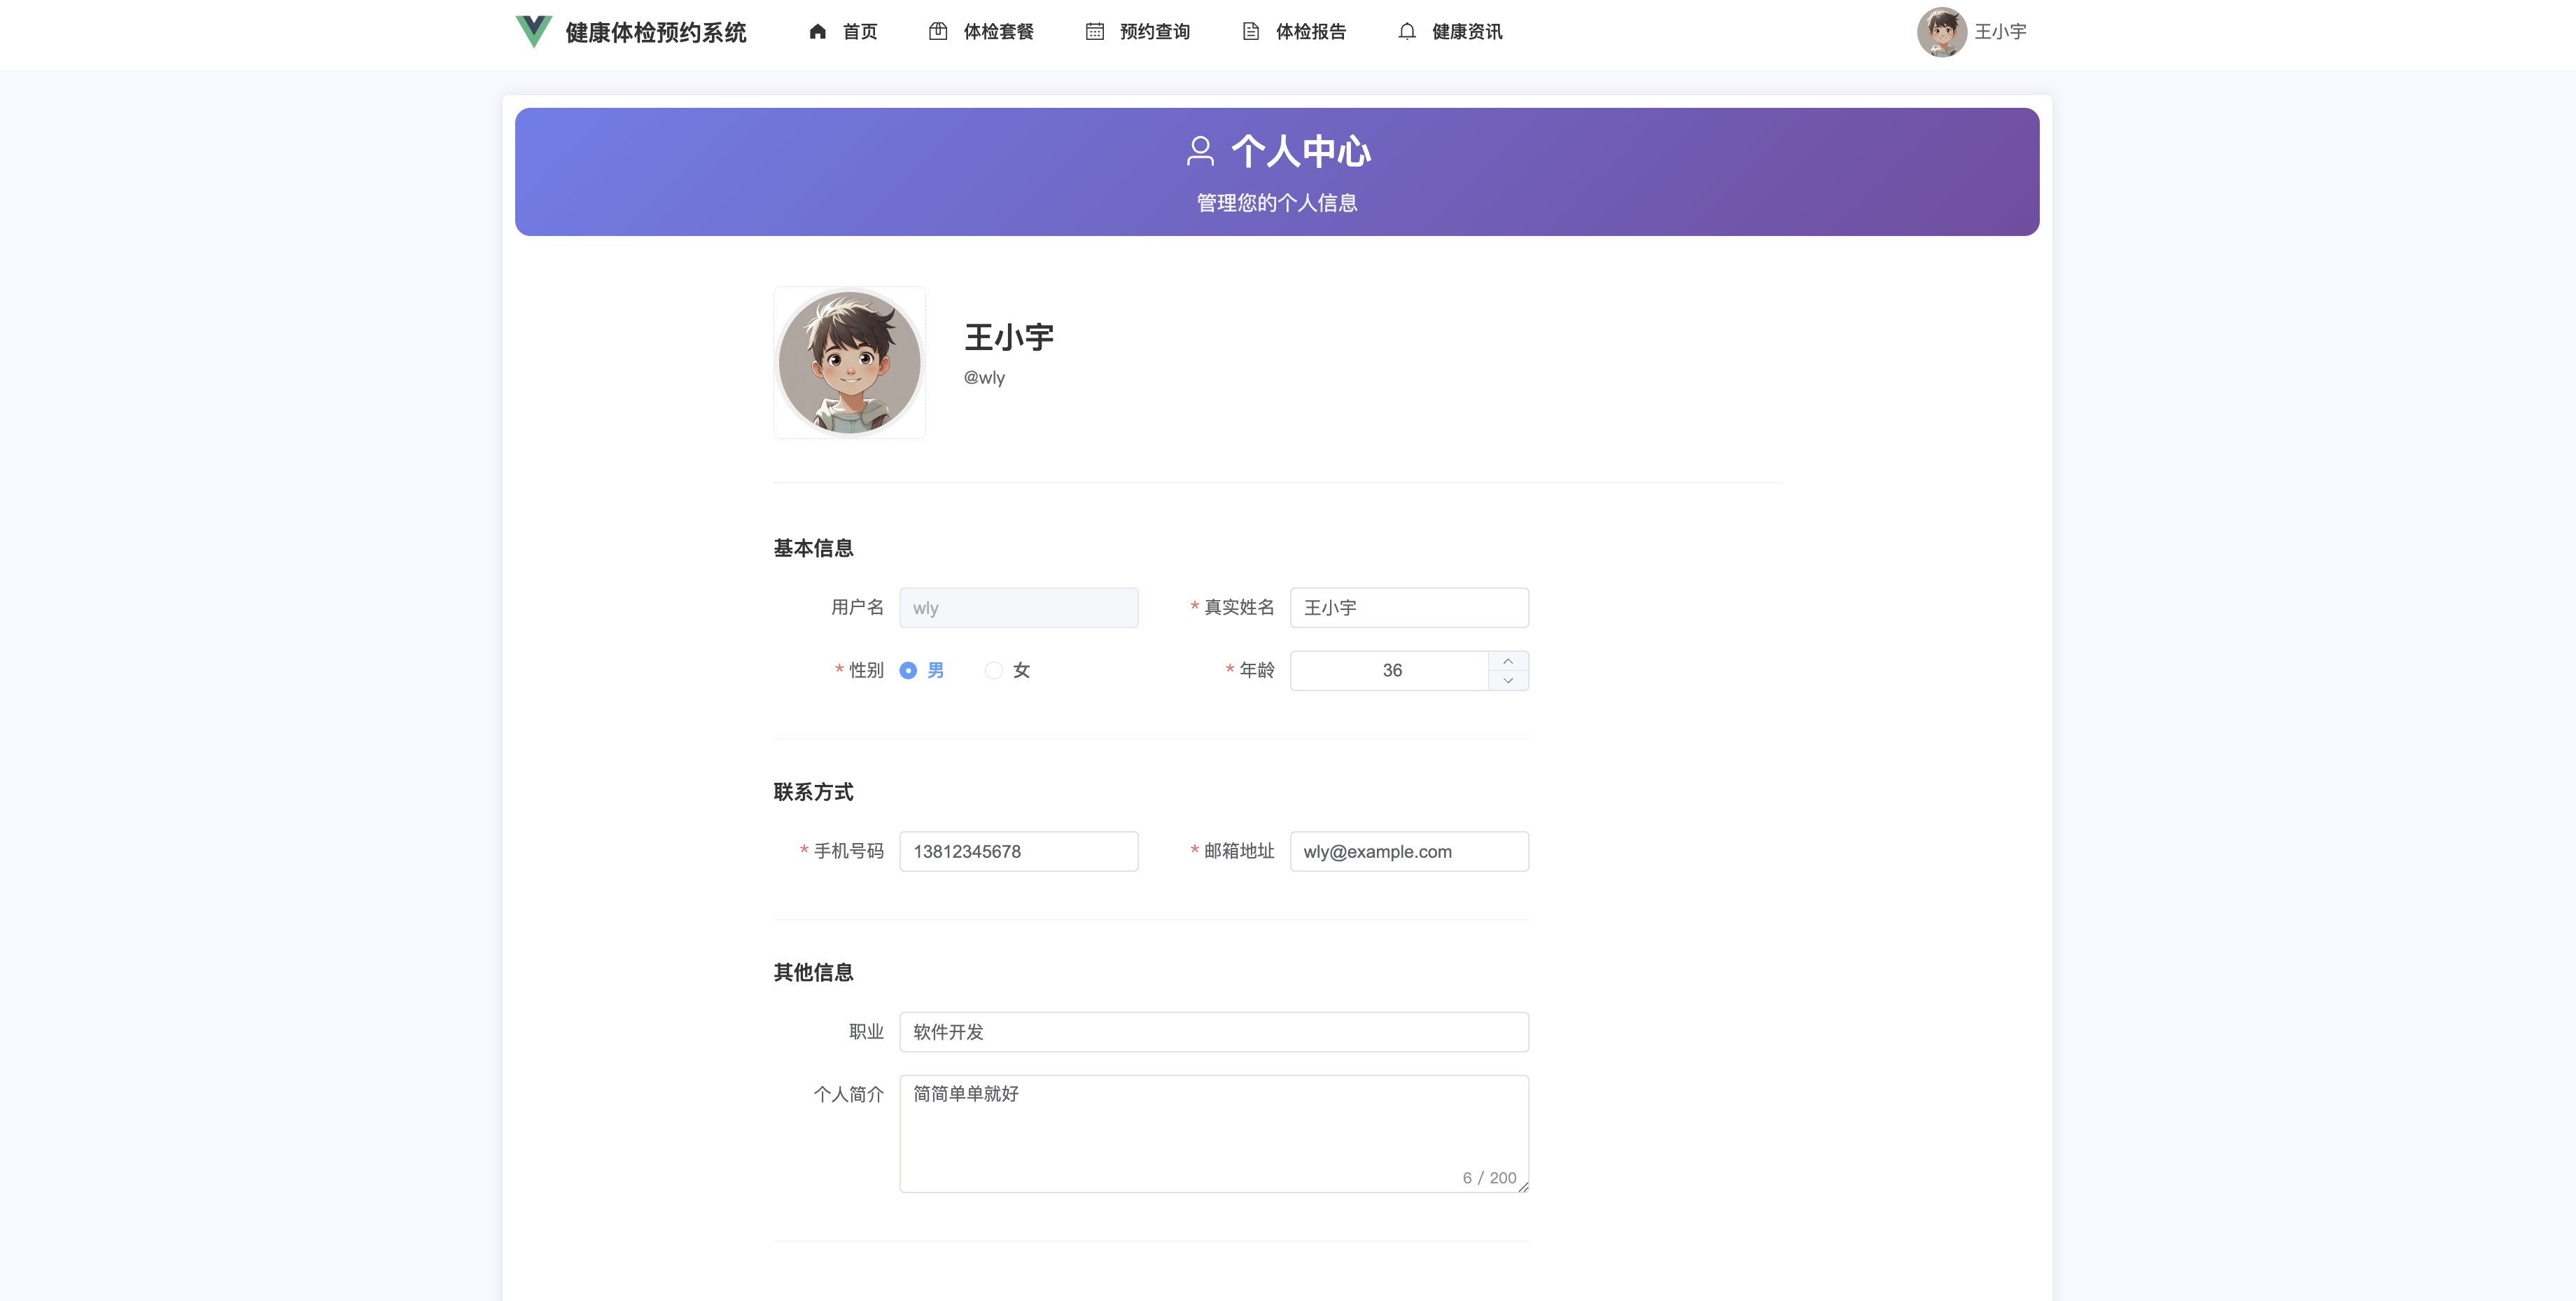
Task: Decrease age with the down arrow
Action: pos(1508,681)
